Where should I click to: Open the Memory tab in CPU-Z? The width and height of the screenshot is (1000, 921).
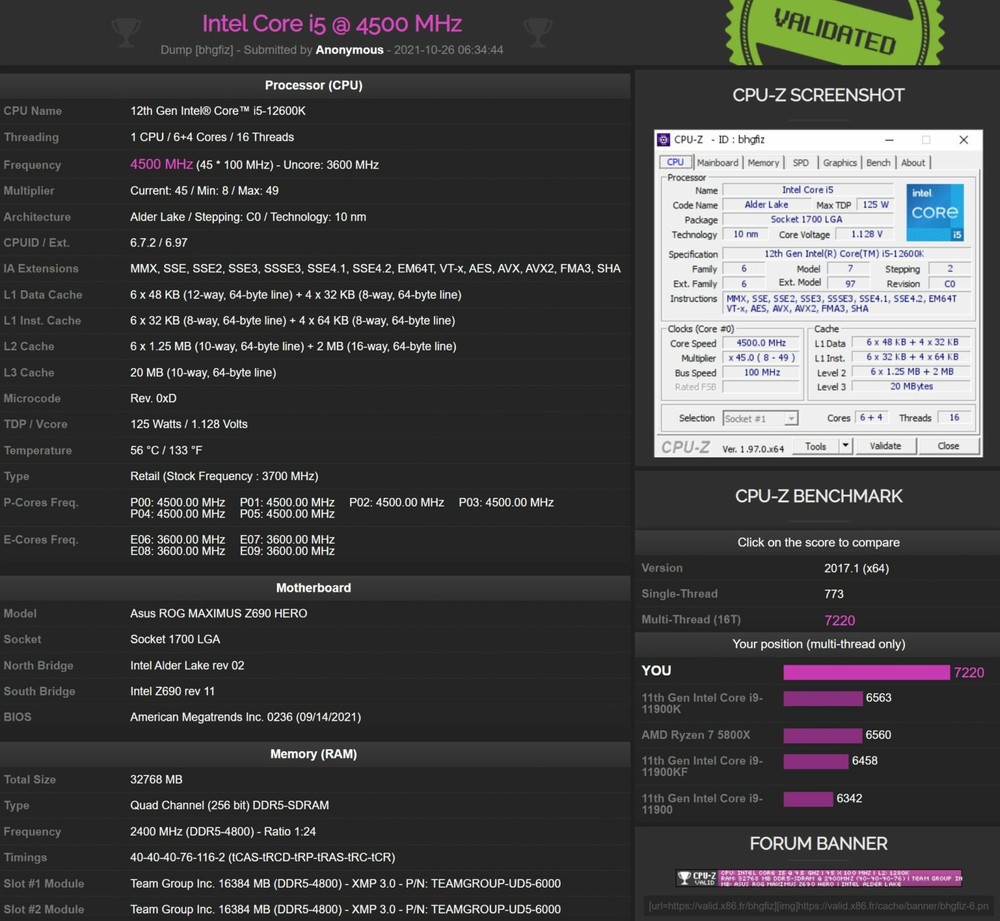(763, 162)
